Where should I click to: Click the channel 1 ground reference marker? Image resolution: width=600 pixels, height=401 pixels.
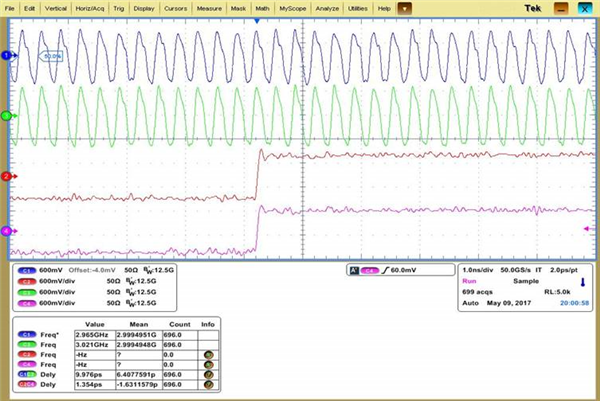(8, 55)
